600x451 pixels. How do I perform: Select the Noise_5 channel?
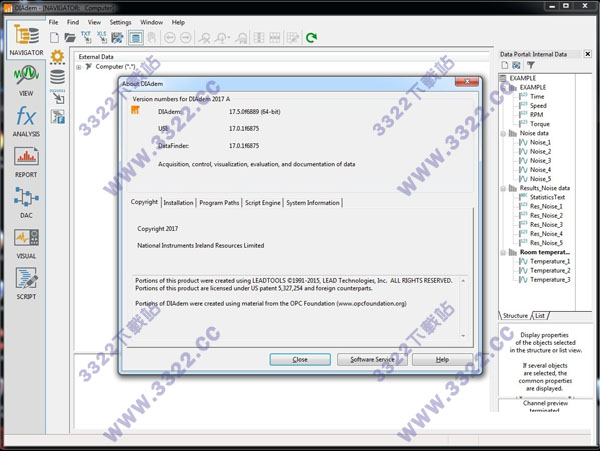click(x=540, y=179)
